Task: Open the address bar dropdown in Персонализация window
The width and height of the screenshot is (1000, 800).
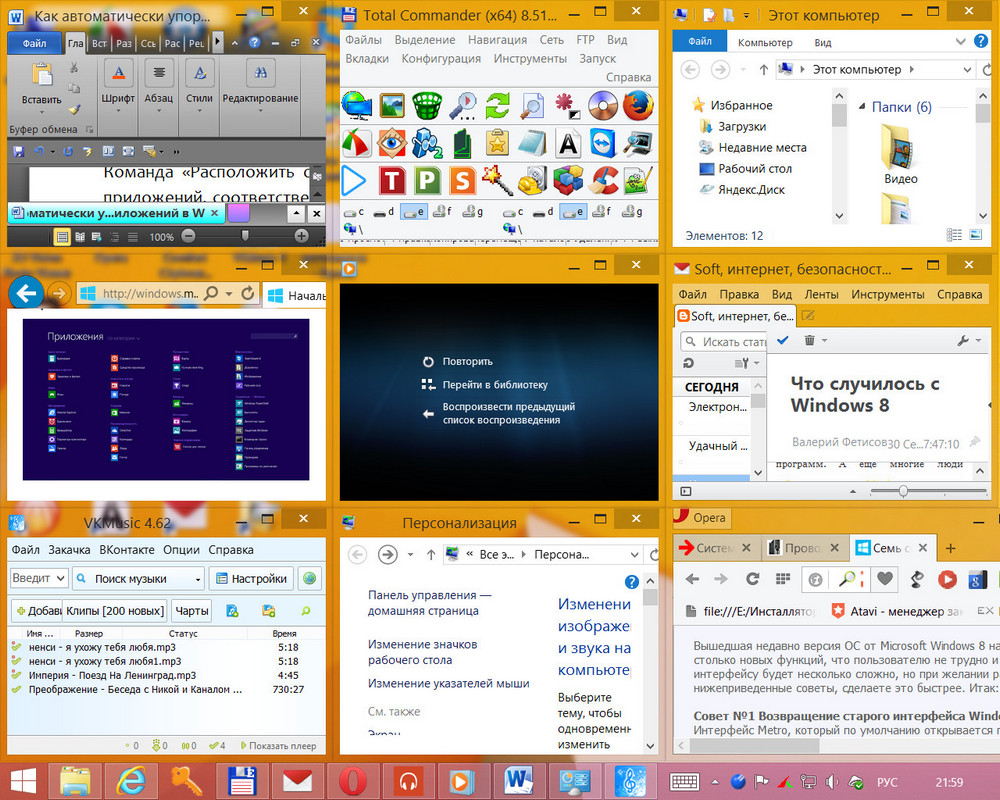Action: pyautogui.click(x=634, y=554)
